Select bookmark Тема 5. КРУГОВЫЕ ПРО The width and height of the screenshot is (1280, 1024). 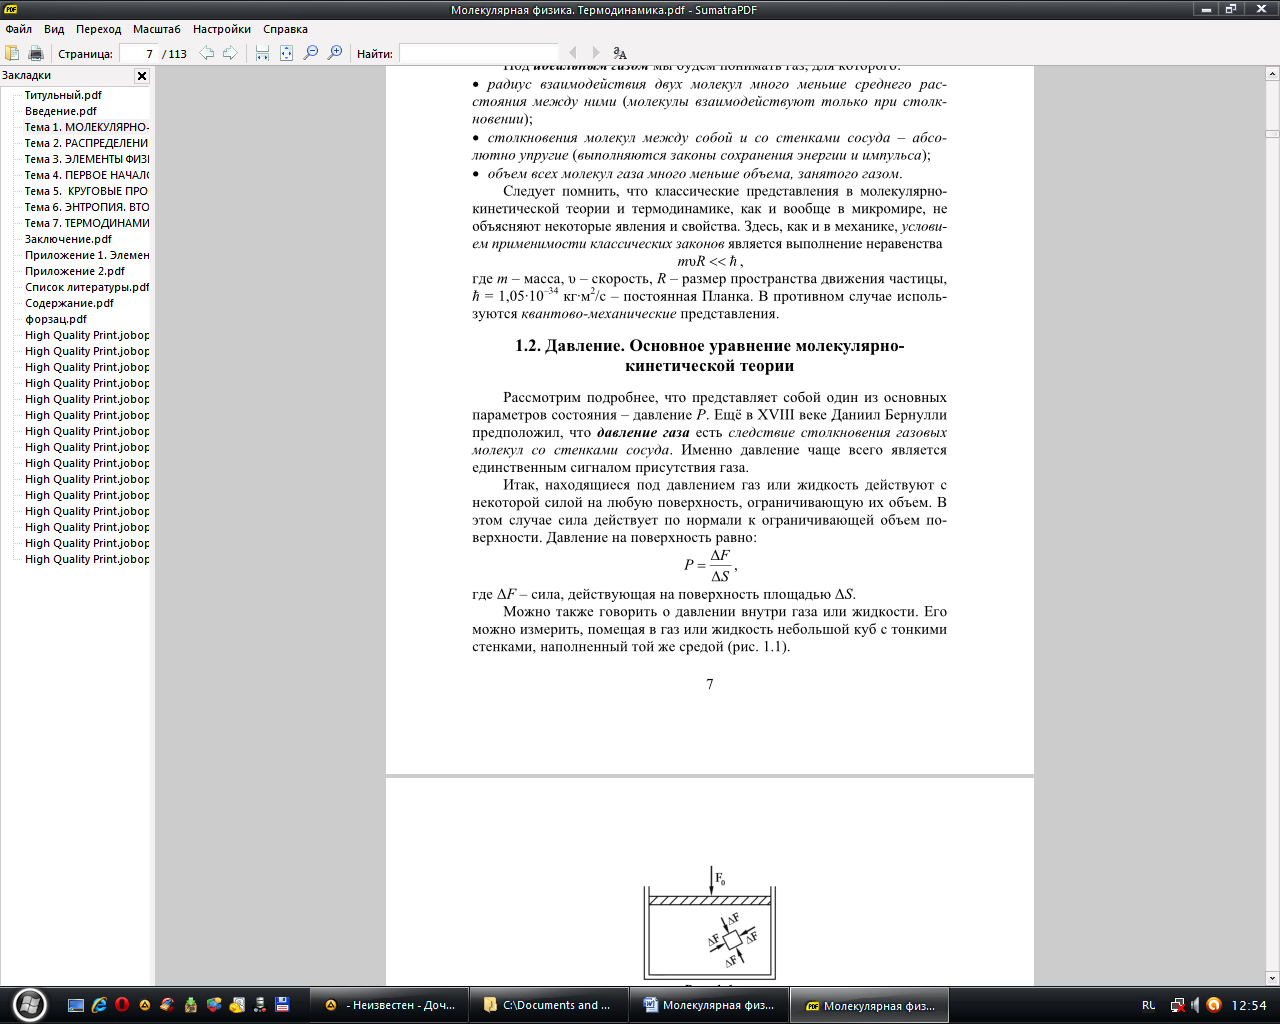(86, 191)
